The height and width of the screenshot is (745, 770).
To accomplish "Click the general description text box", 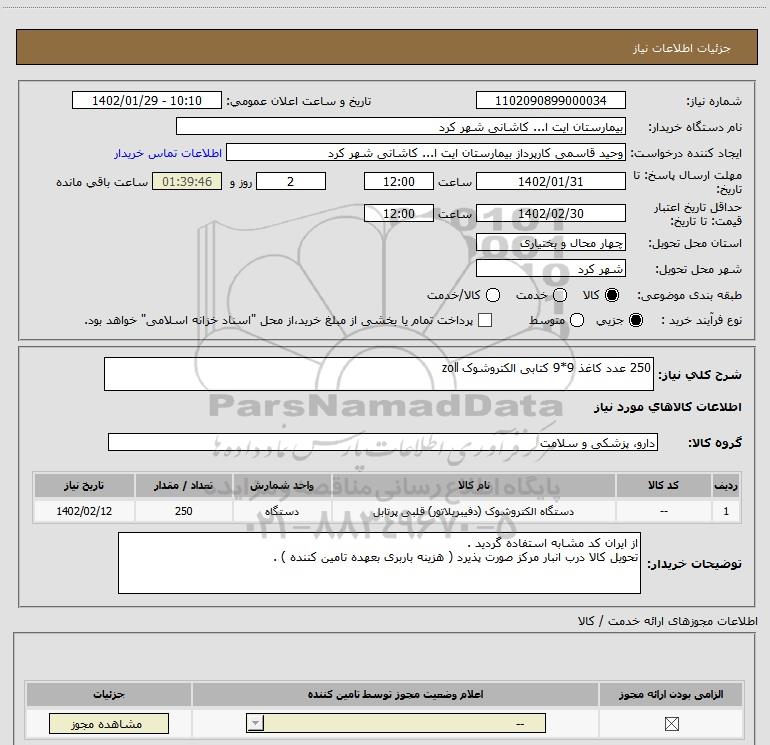I will 379,374.
